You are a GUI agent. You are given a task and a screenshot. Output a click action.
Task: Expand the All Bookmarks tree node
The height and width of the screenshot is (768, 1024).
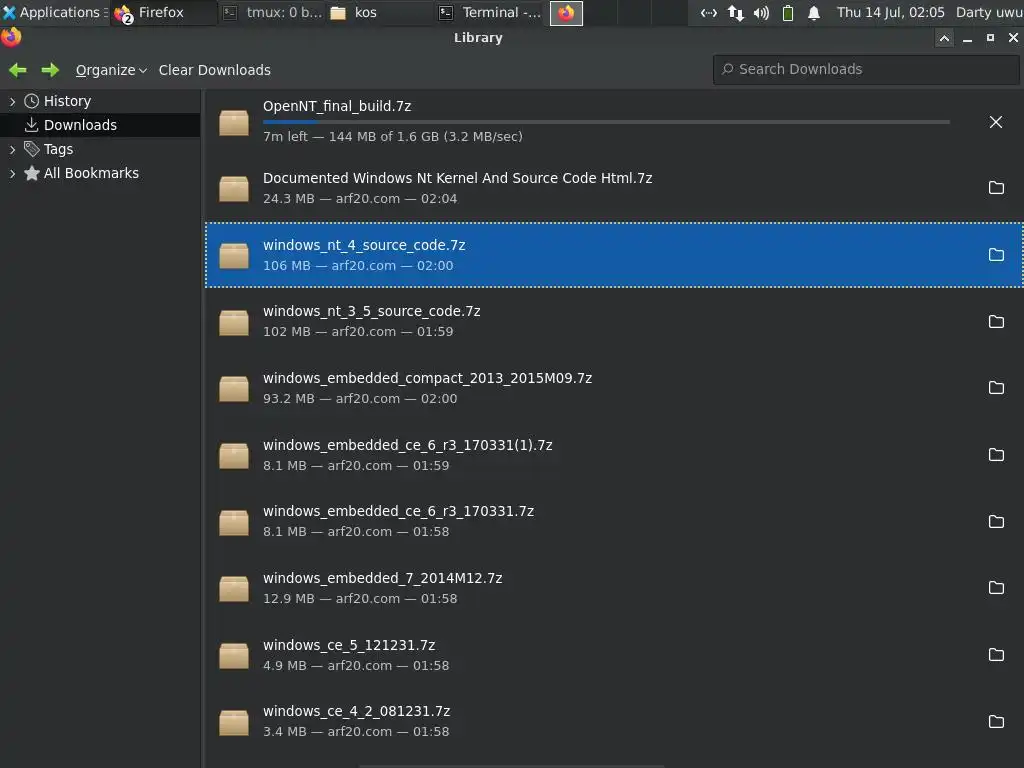click(x=12, y=173)
